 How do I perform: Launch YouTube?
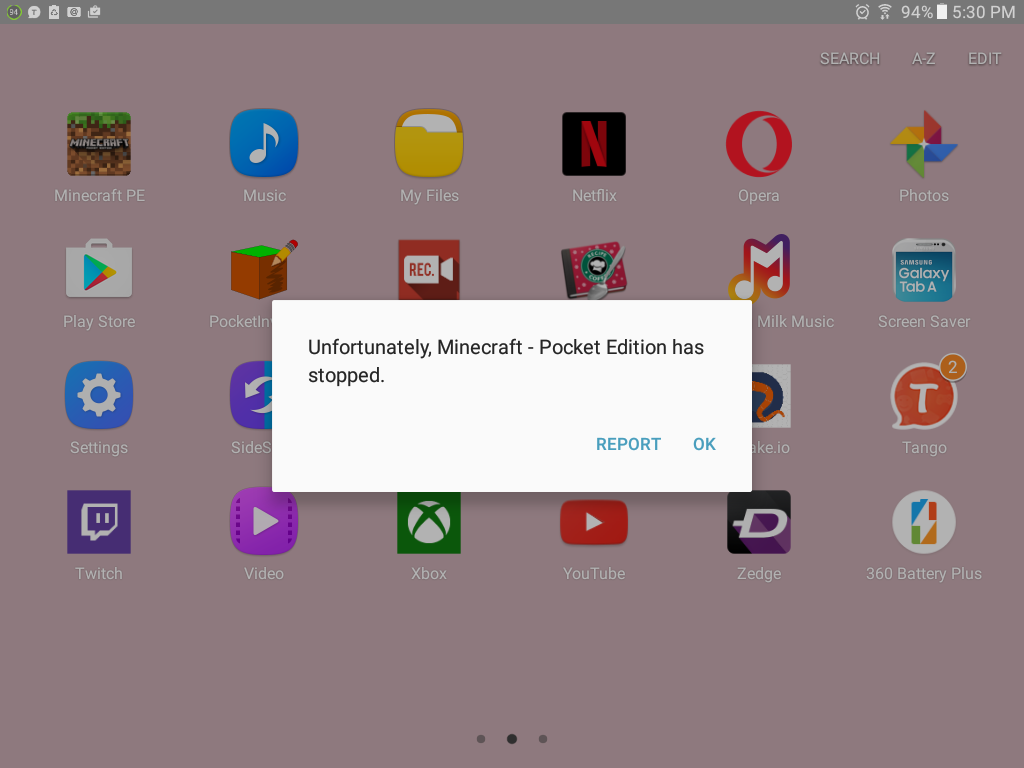594,522
